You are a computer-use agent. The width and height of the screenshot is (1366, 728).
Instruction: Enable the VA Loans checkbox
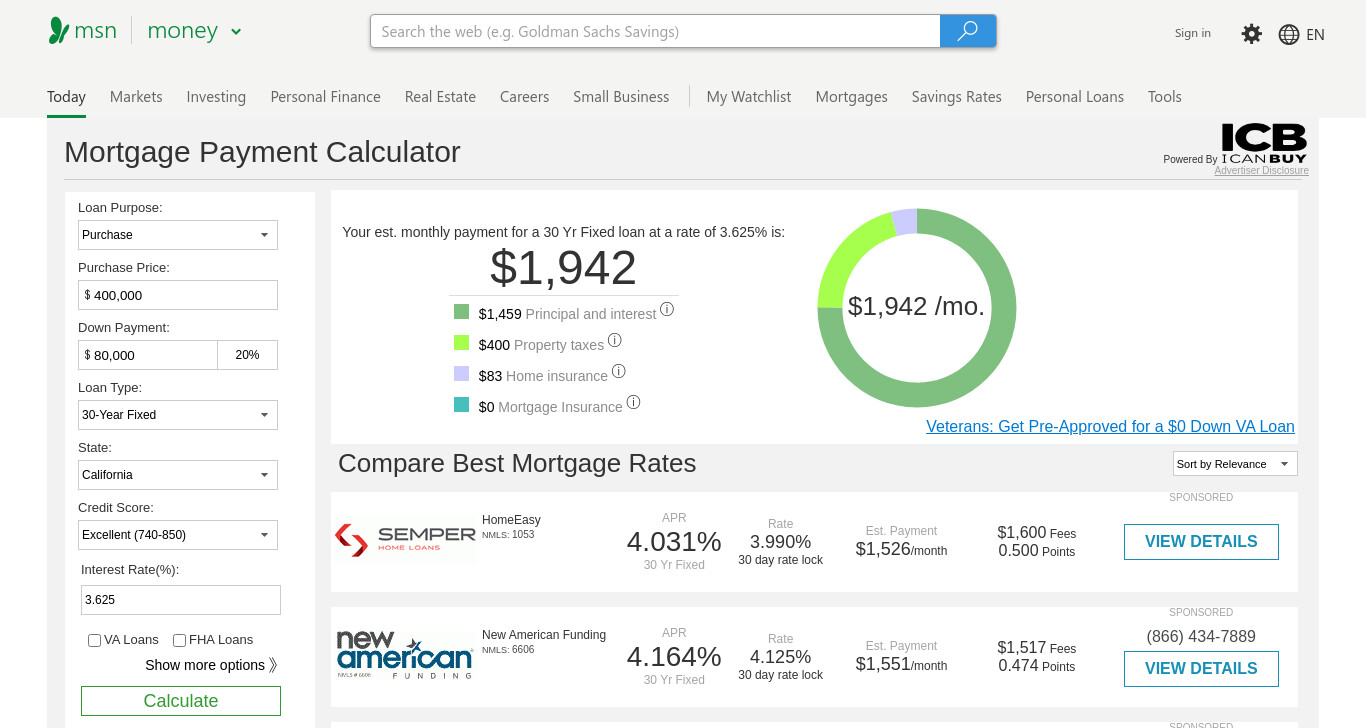coord(94,640)
